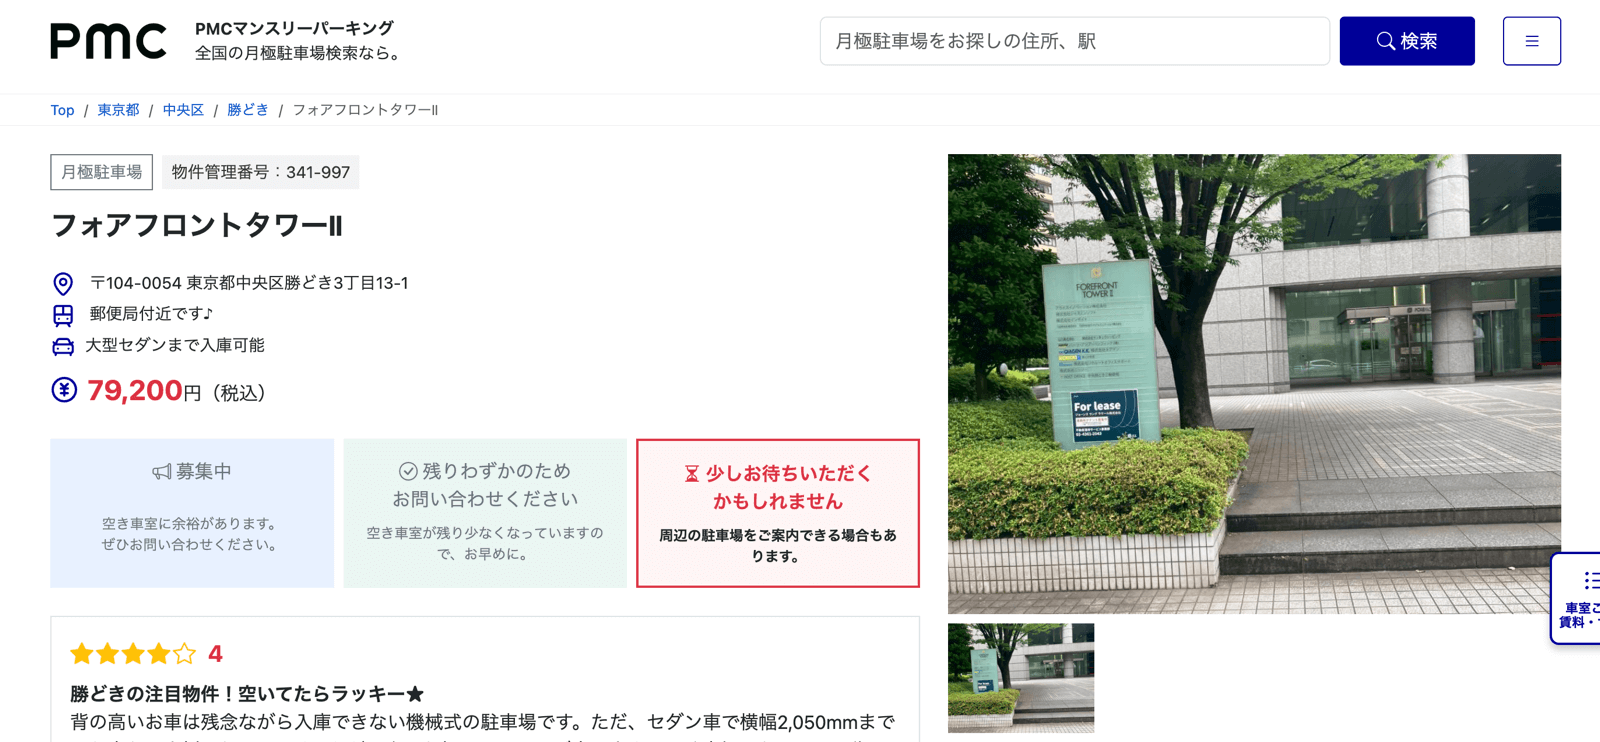Click the yen icon beside the price
1600x742 pixels.
[x=64, y=390]
